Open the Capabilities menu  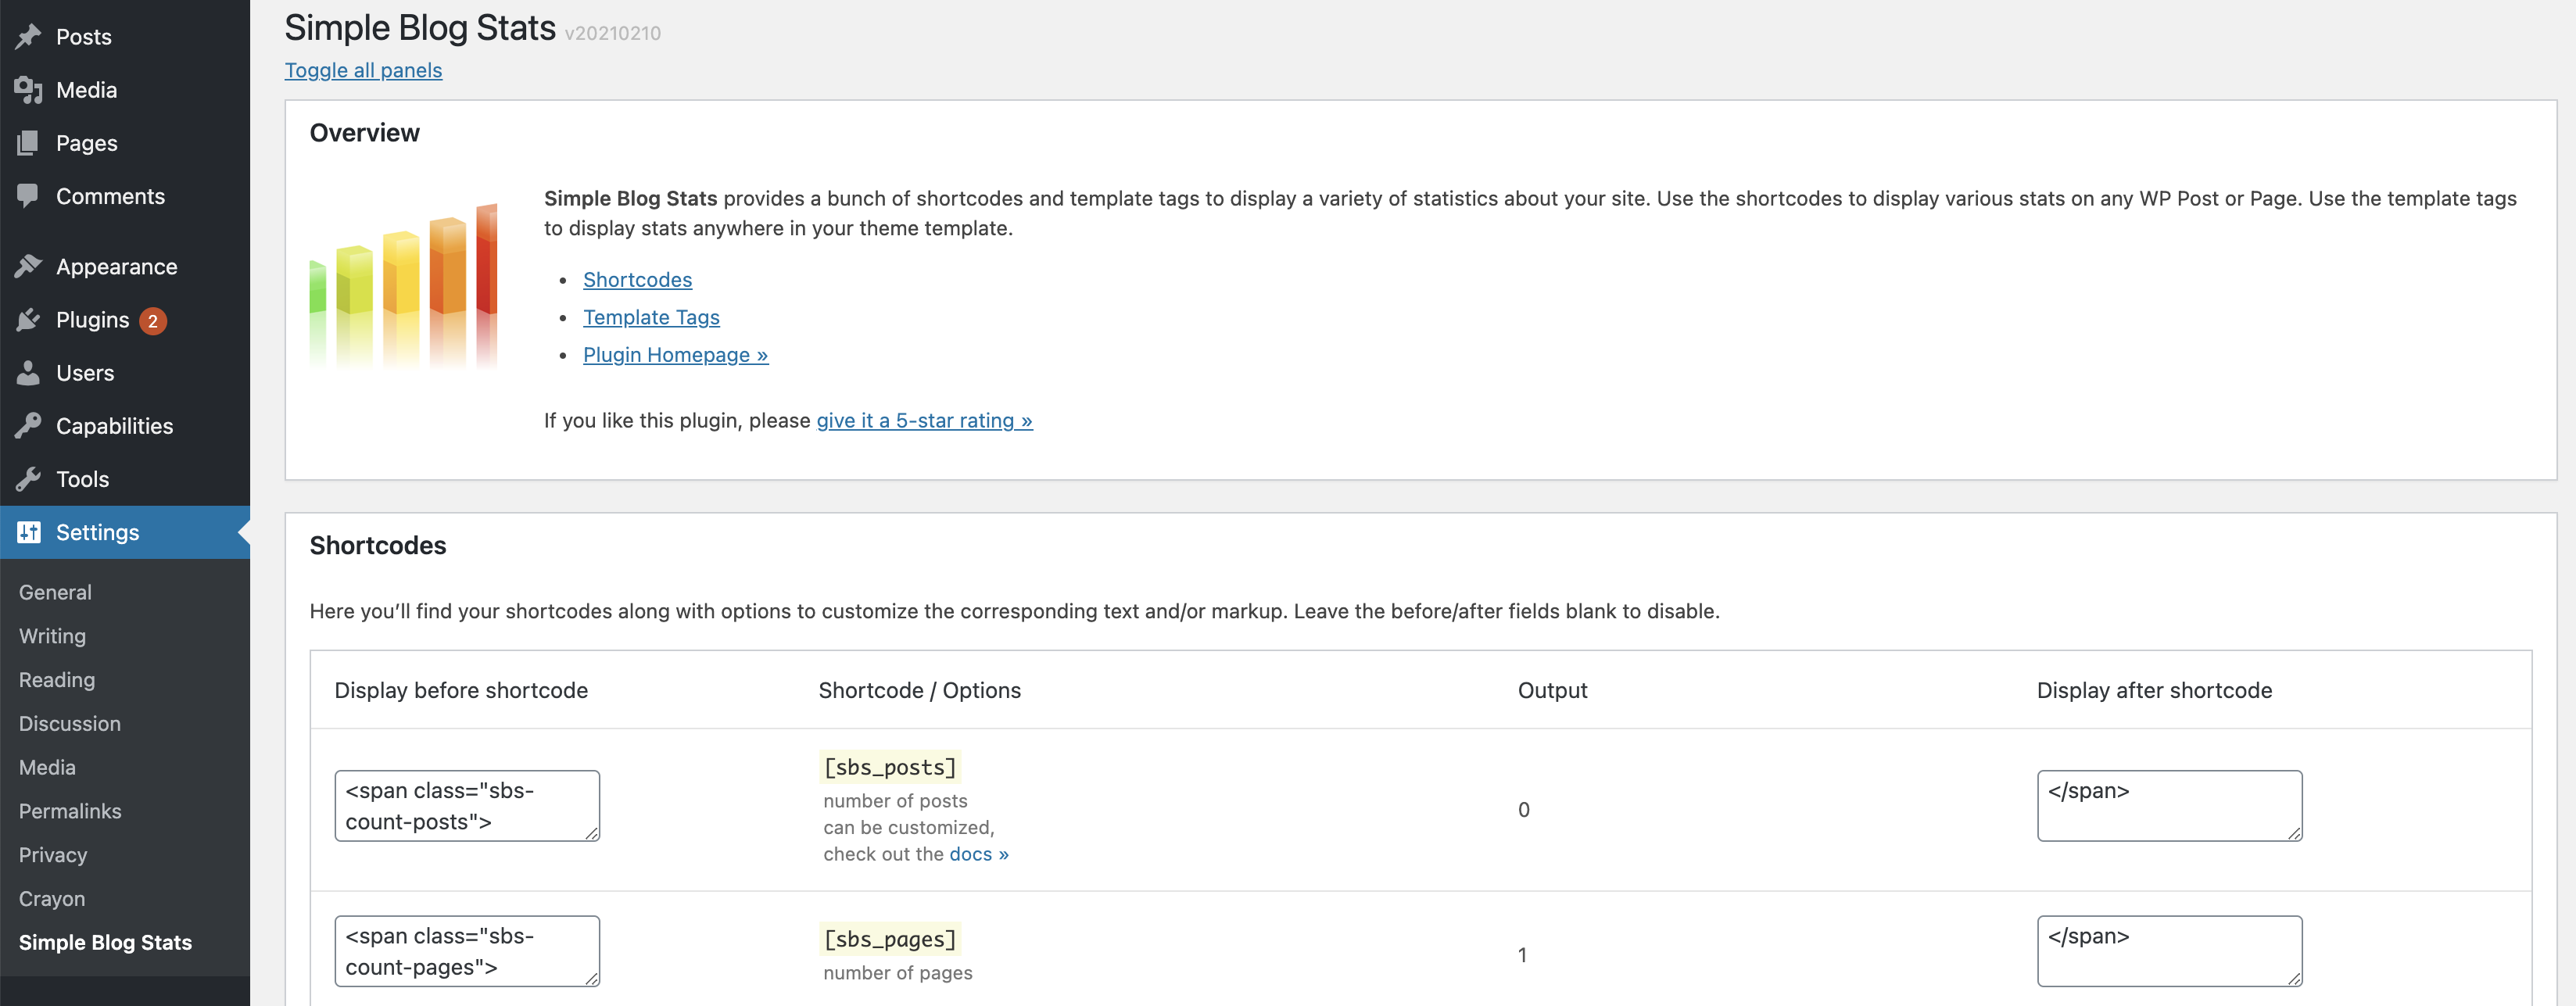pos(125,426)
